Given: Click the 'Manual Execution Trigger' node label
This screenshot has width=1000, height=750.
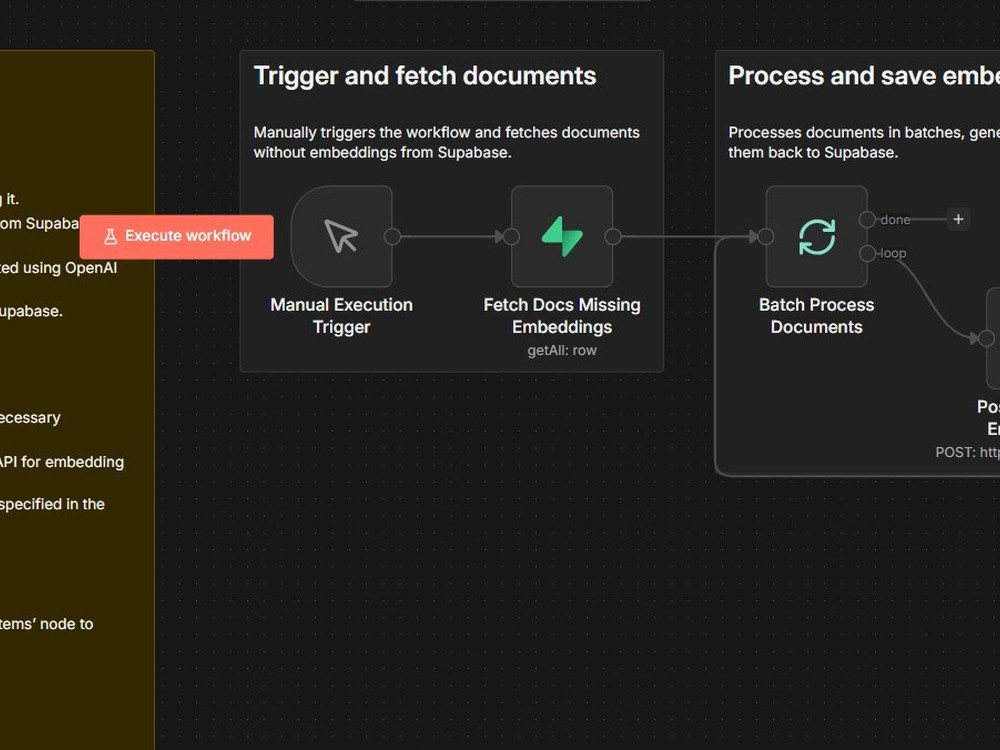Looking at the screenshot, I should coord(341,316).
